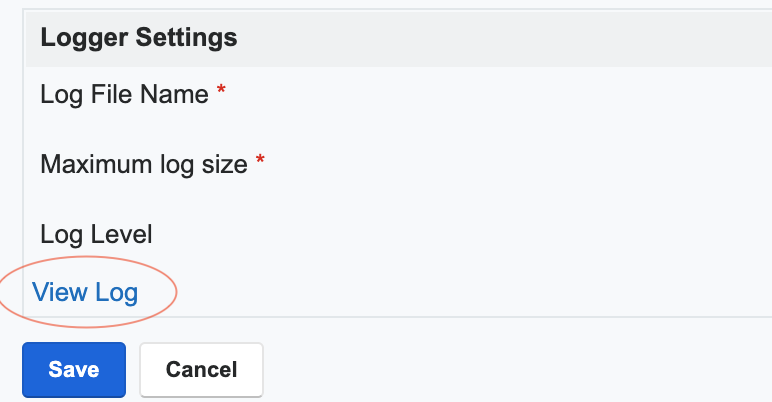This screenshot has height=402, width=772.
Task: Click blank row area right of Log Level
Action: 462,234
